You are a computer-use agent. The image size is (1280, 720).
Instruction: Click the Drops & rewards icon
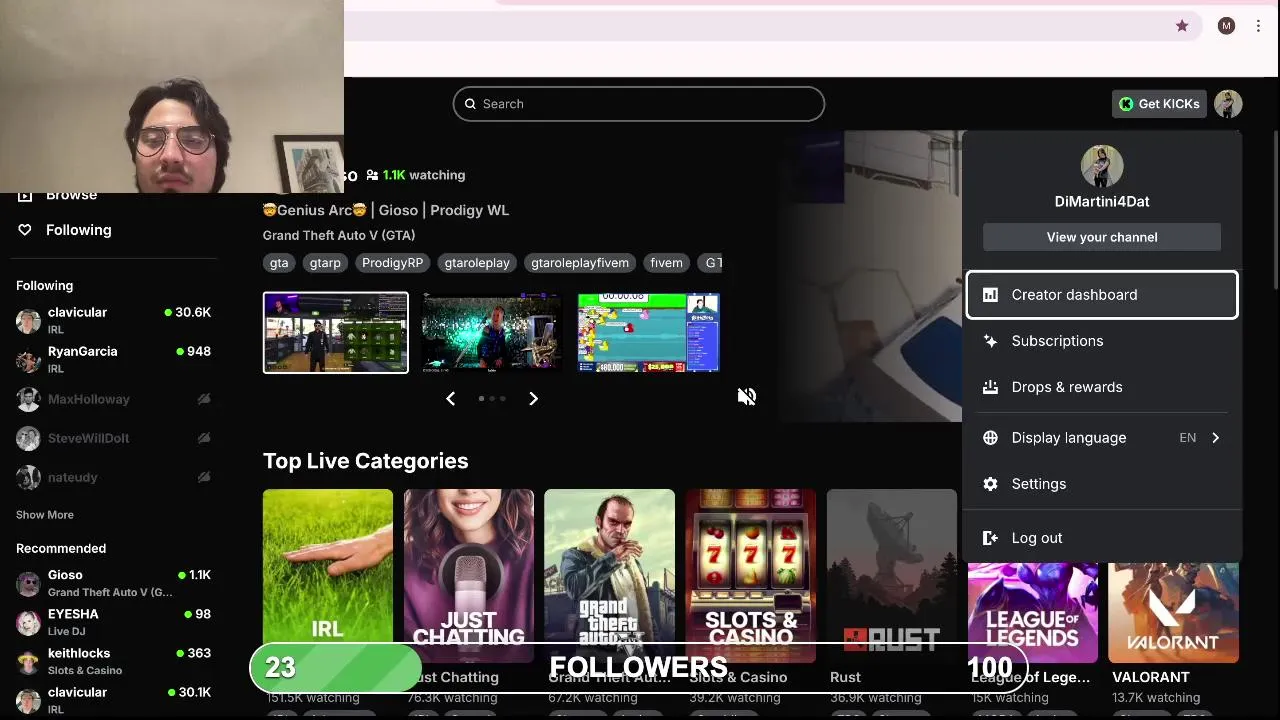tap(990, 387)
